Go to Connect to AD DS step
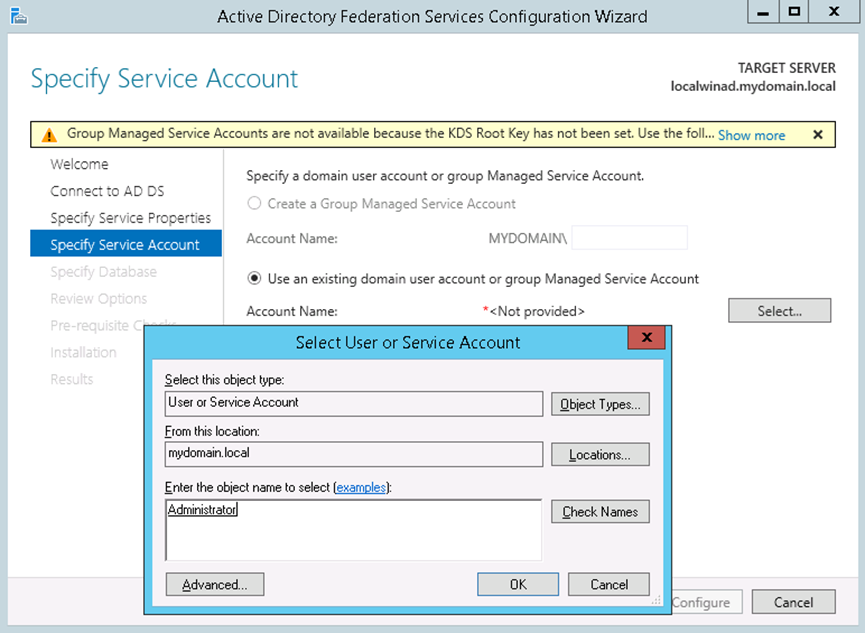 pos(107,191)
